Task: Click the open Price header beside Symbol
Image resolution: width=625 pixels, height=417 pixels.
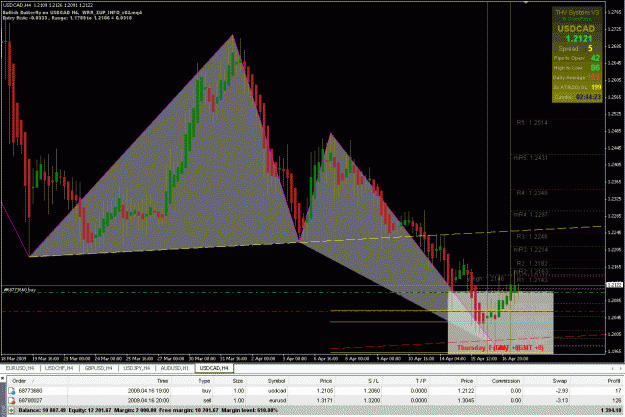Action: point(326,381)
